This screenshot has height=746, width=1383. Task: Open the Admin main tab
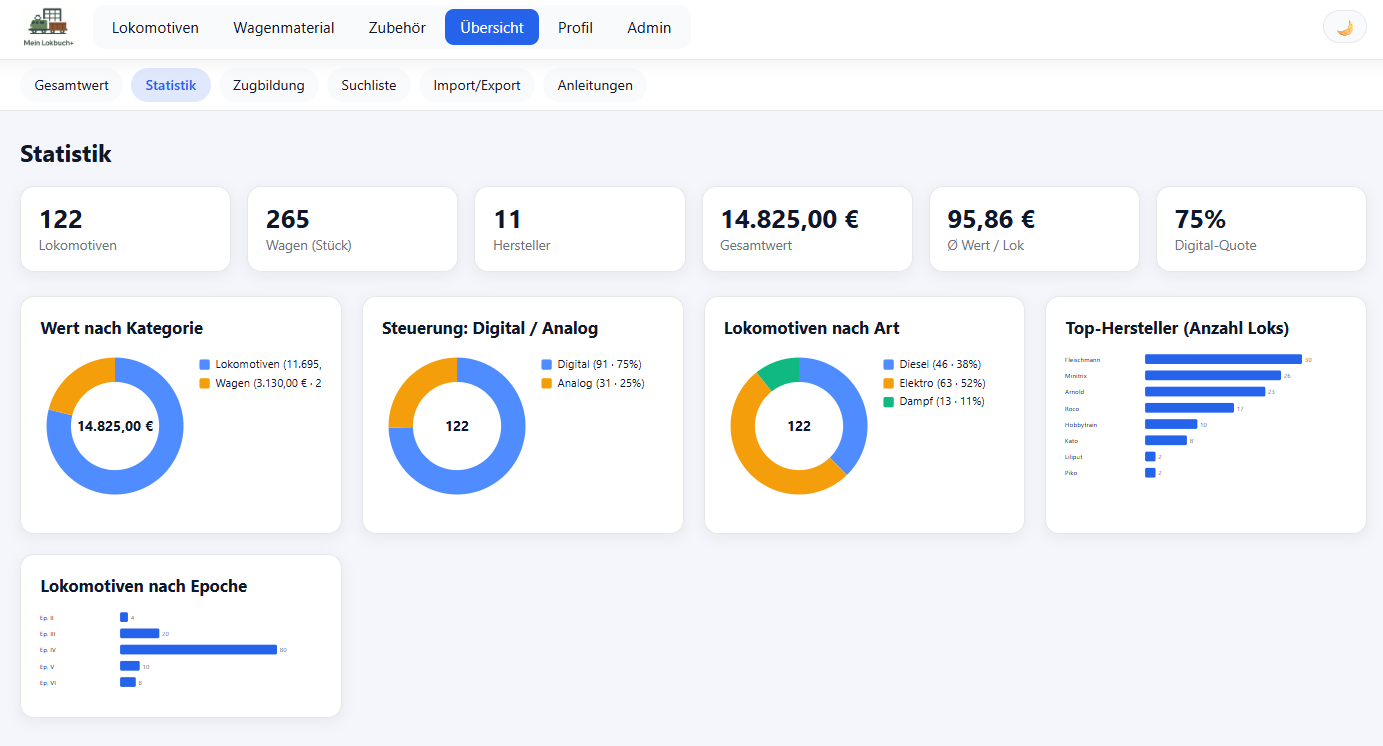pyautogui.click(x=649, y=28)
